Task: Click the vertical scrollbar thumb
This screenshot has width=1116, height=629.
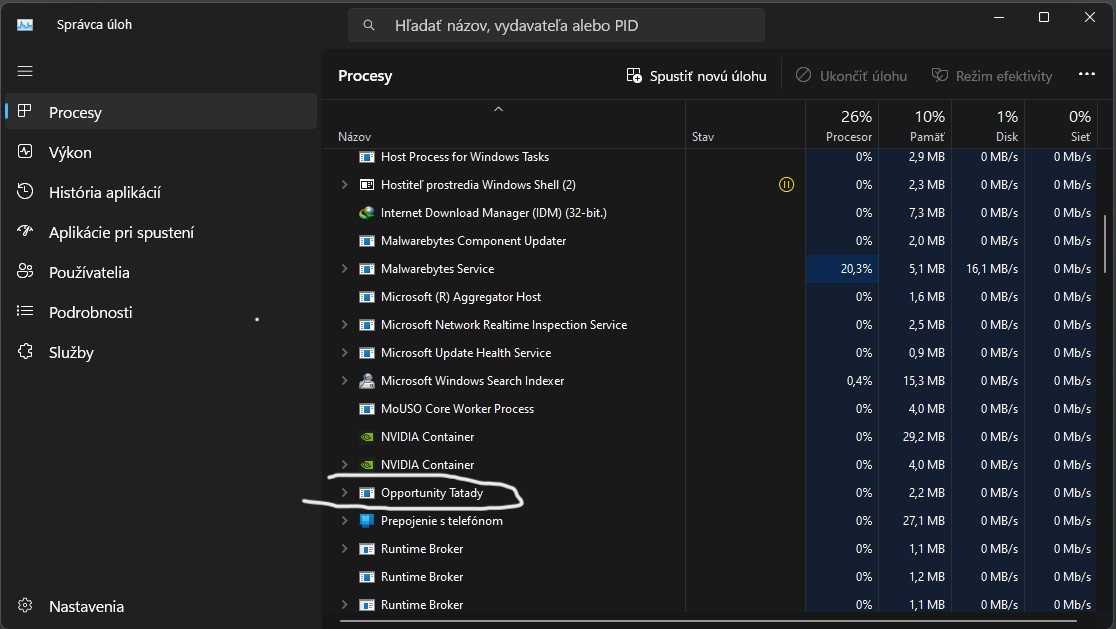Action: (1105, 243)
